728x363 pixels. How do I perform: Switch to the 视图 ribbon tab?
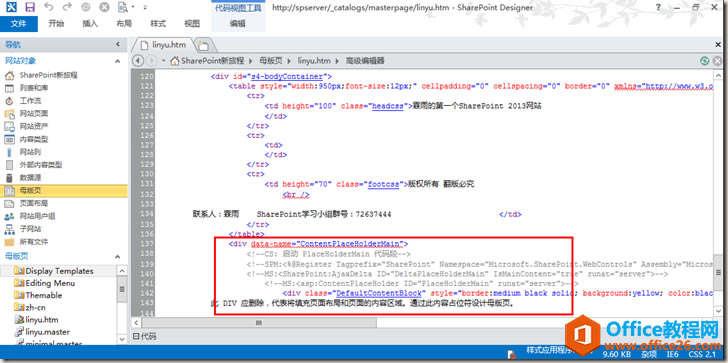(192, 24)
